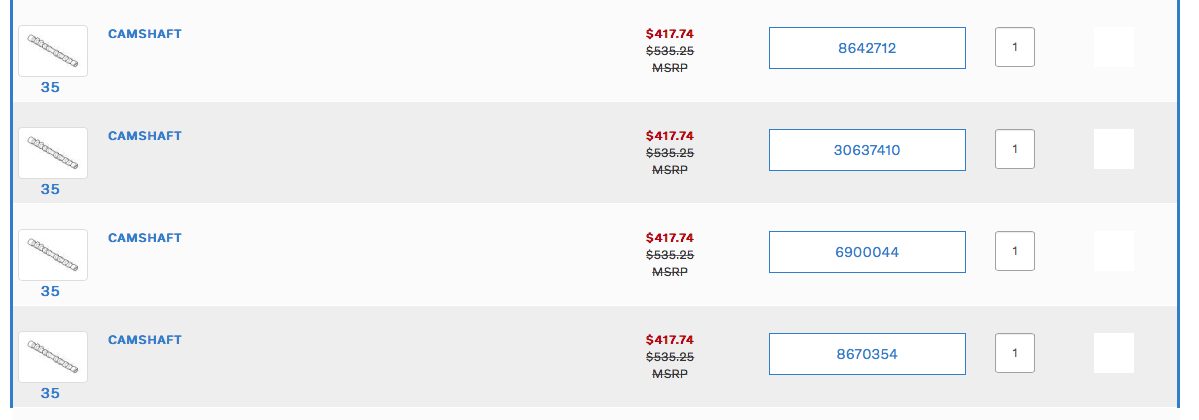The width and height of the screenshot is (1199, 420).
Task: Click the quantity field in the 8642712 row
Action: point(1014,47)
